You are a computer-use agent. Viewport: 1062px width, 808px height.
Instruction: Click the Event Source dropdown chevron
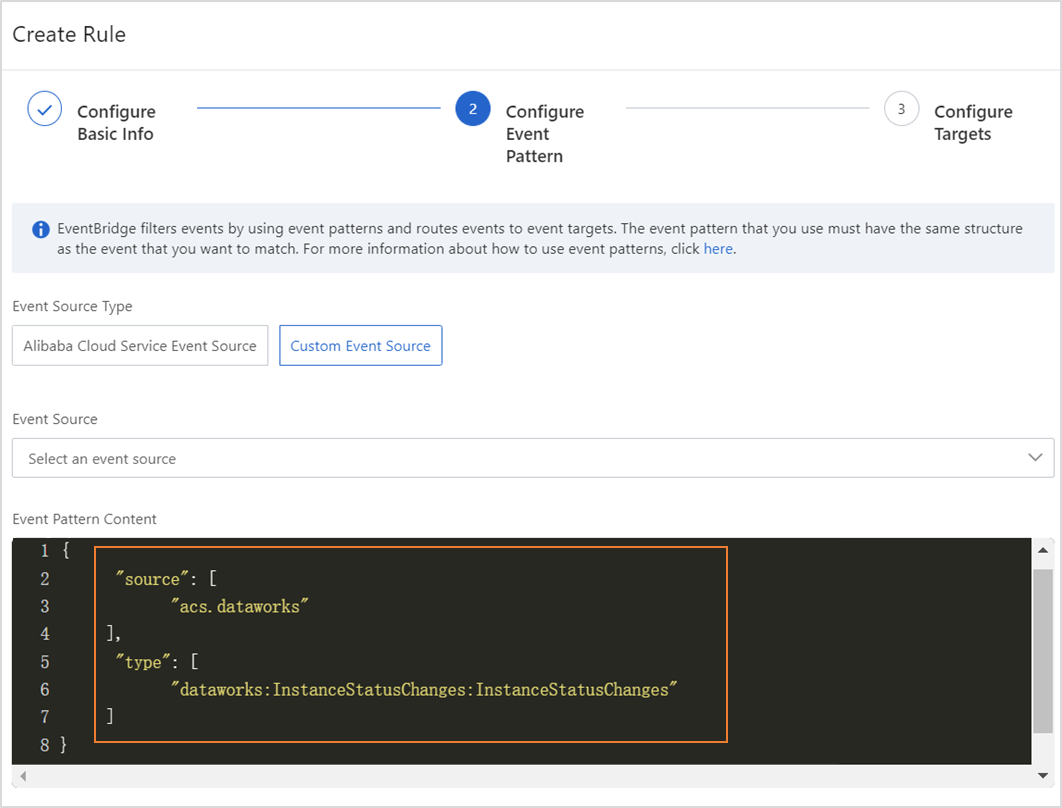point(1035,458)
